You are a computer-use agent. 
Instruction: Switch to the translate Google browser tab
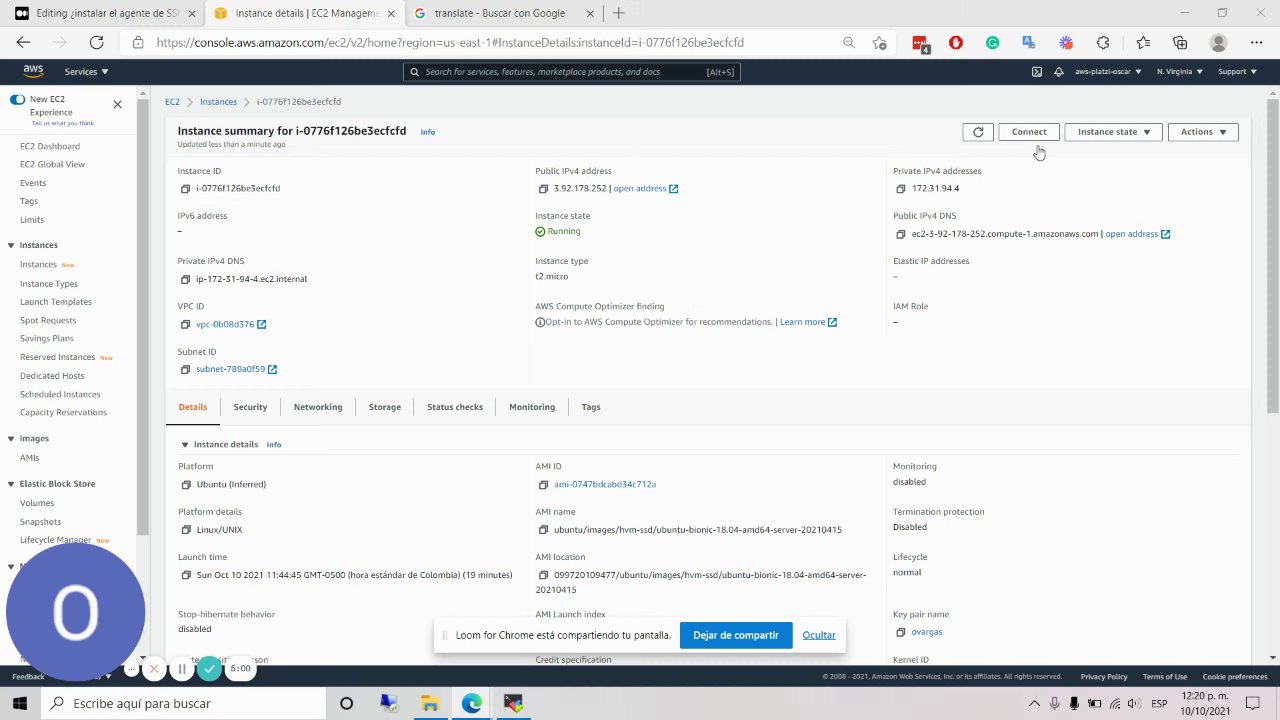pos(503,14)
